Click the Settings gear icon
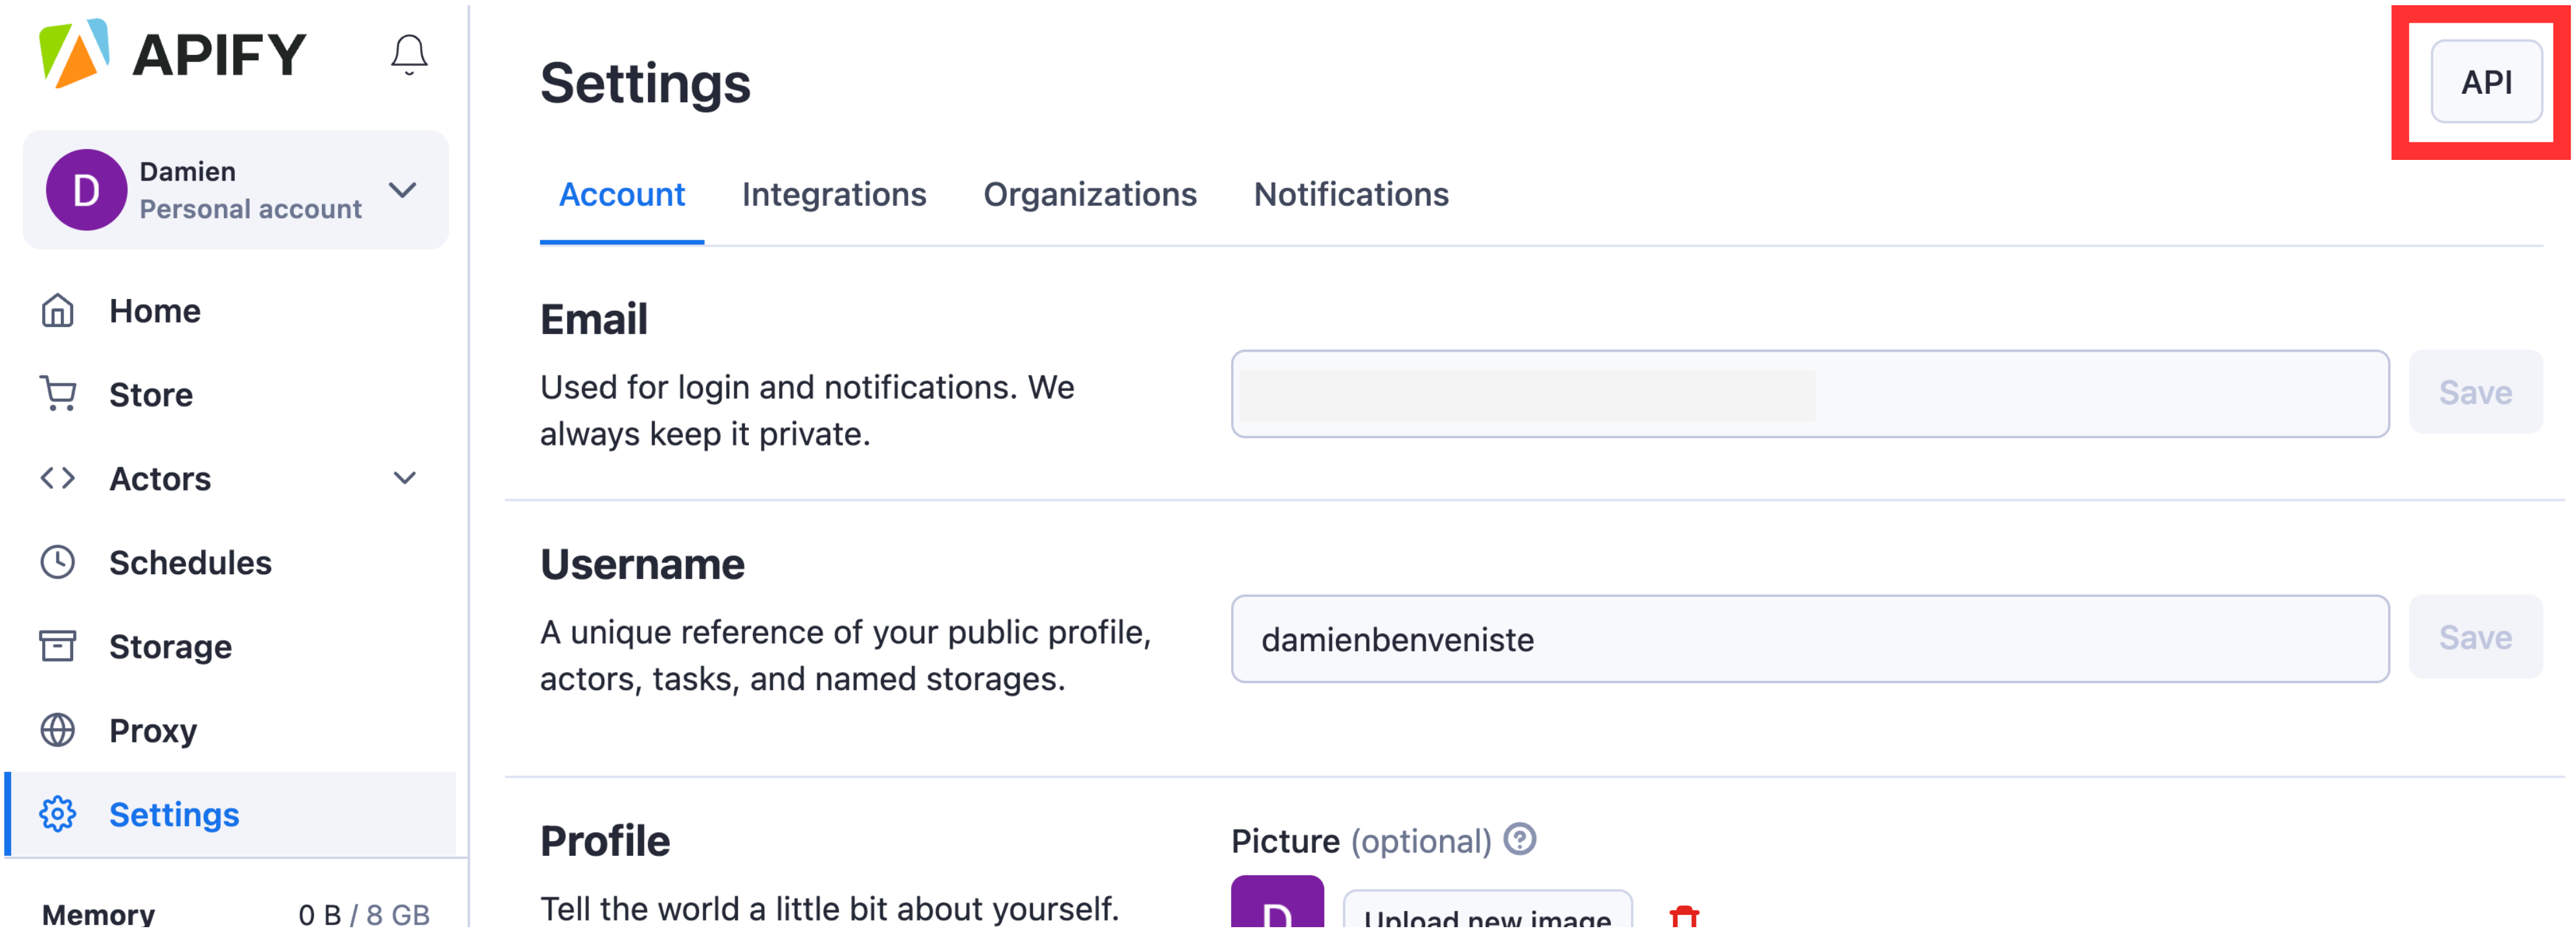Screen dimensions: 2576x942 (57, 814)
